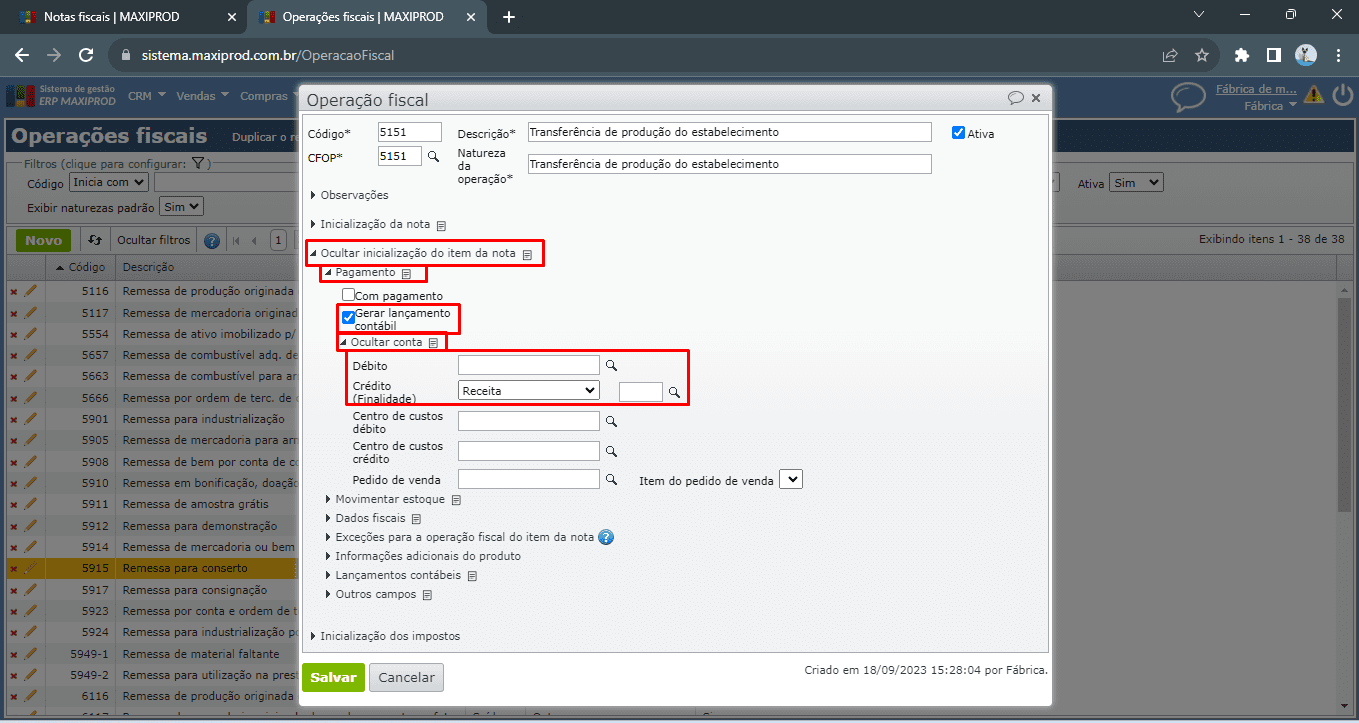Screen dimensions: 1359x723
Task: Open the Ativa filter dropdown
Action: pyautogui.click(x=1138, y=183)
